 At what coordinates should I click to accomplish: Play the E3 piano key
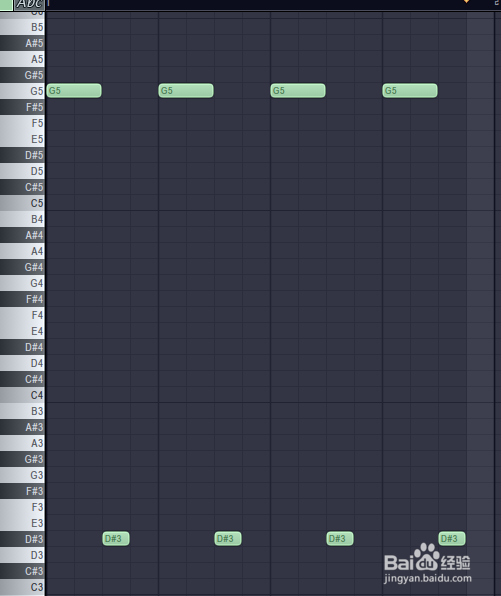coord(22,523)
